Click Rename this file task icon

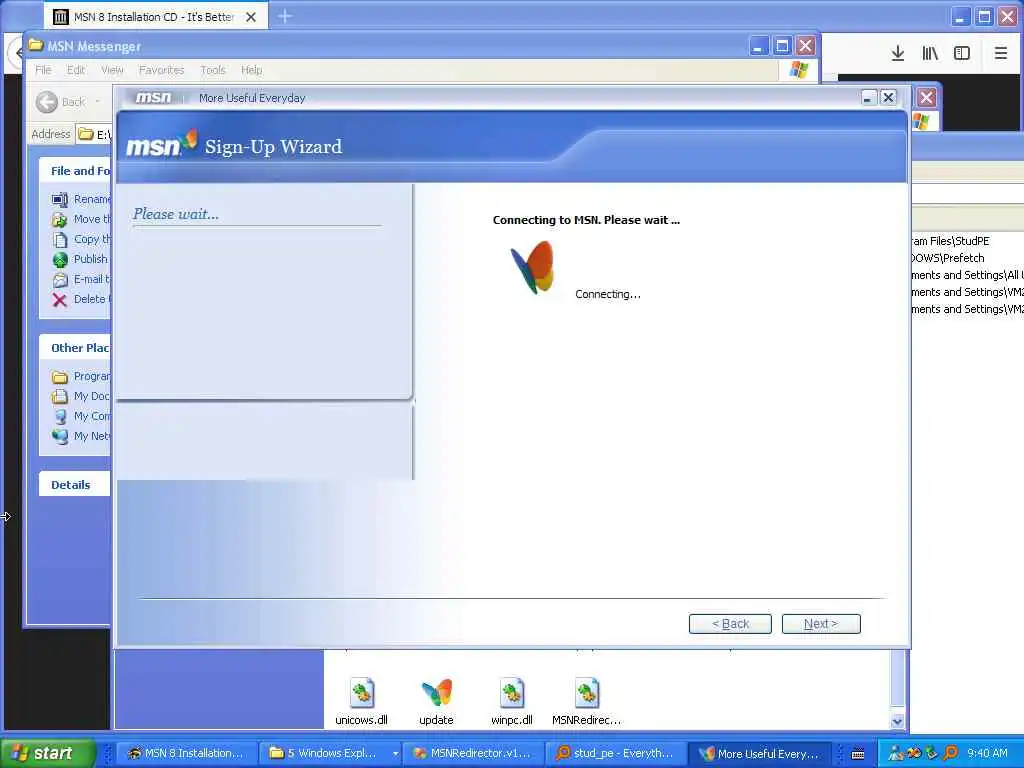pos(59,199)
